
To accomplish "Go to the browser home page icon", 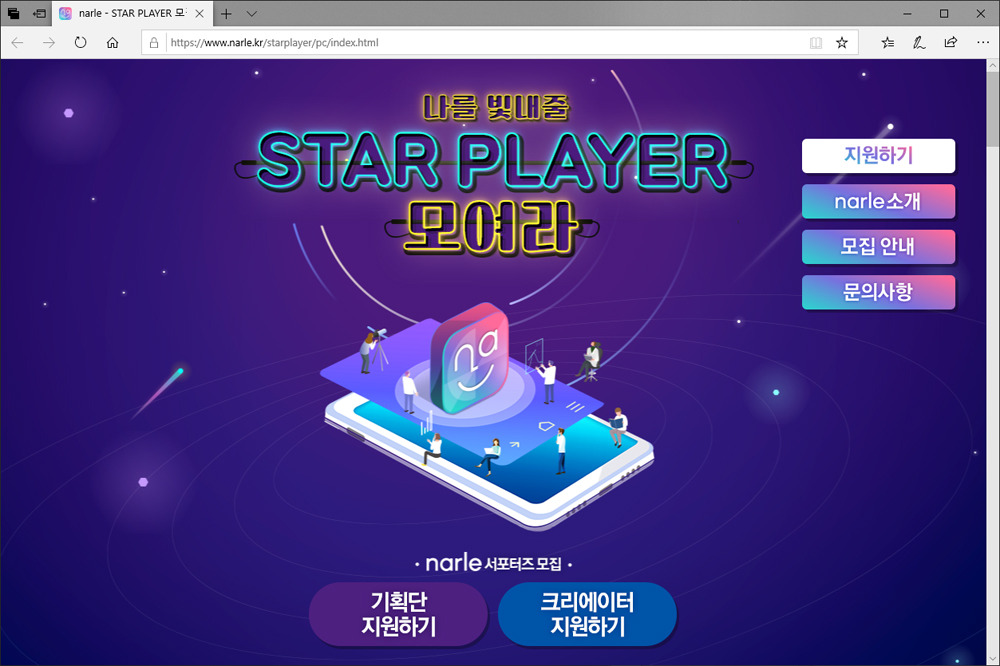I will [112, 43].
